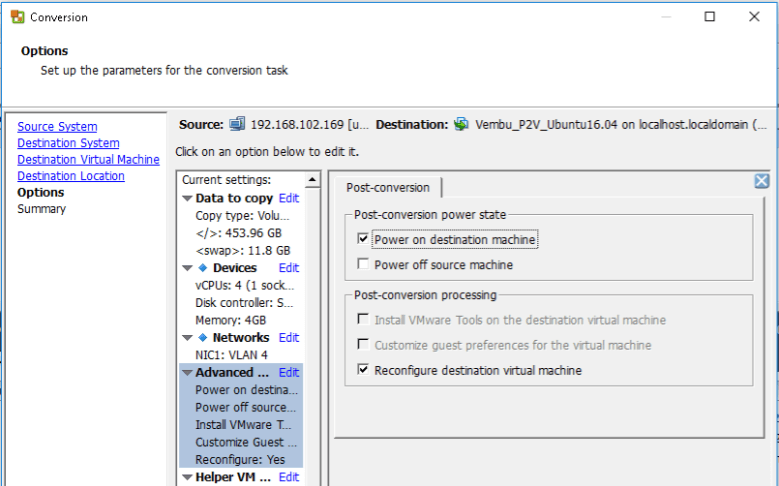Close the Conversion window
Image resolution: width=779 pixels, height=486 pixels.
[754, 16]
